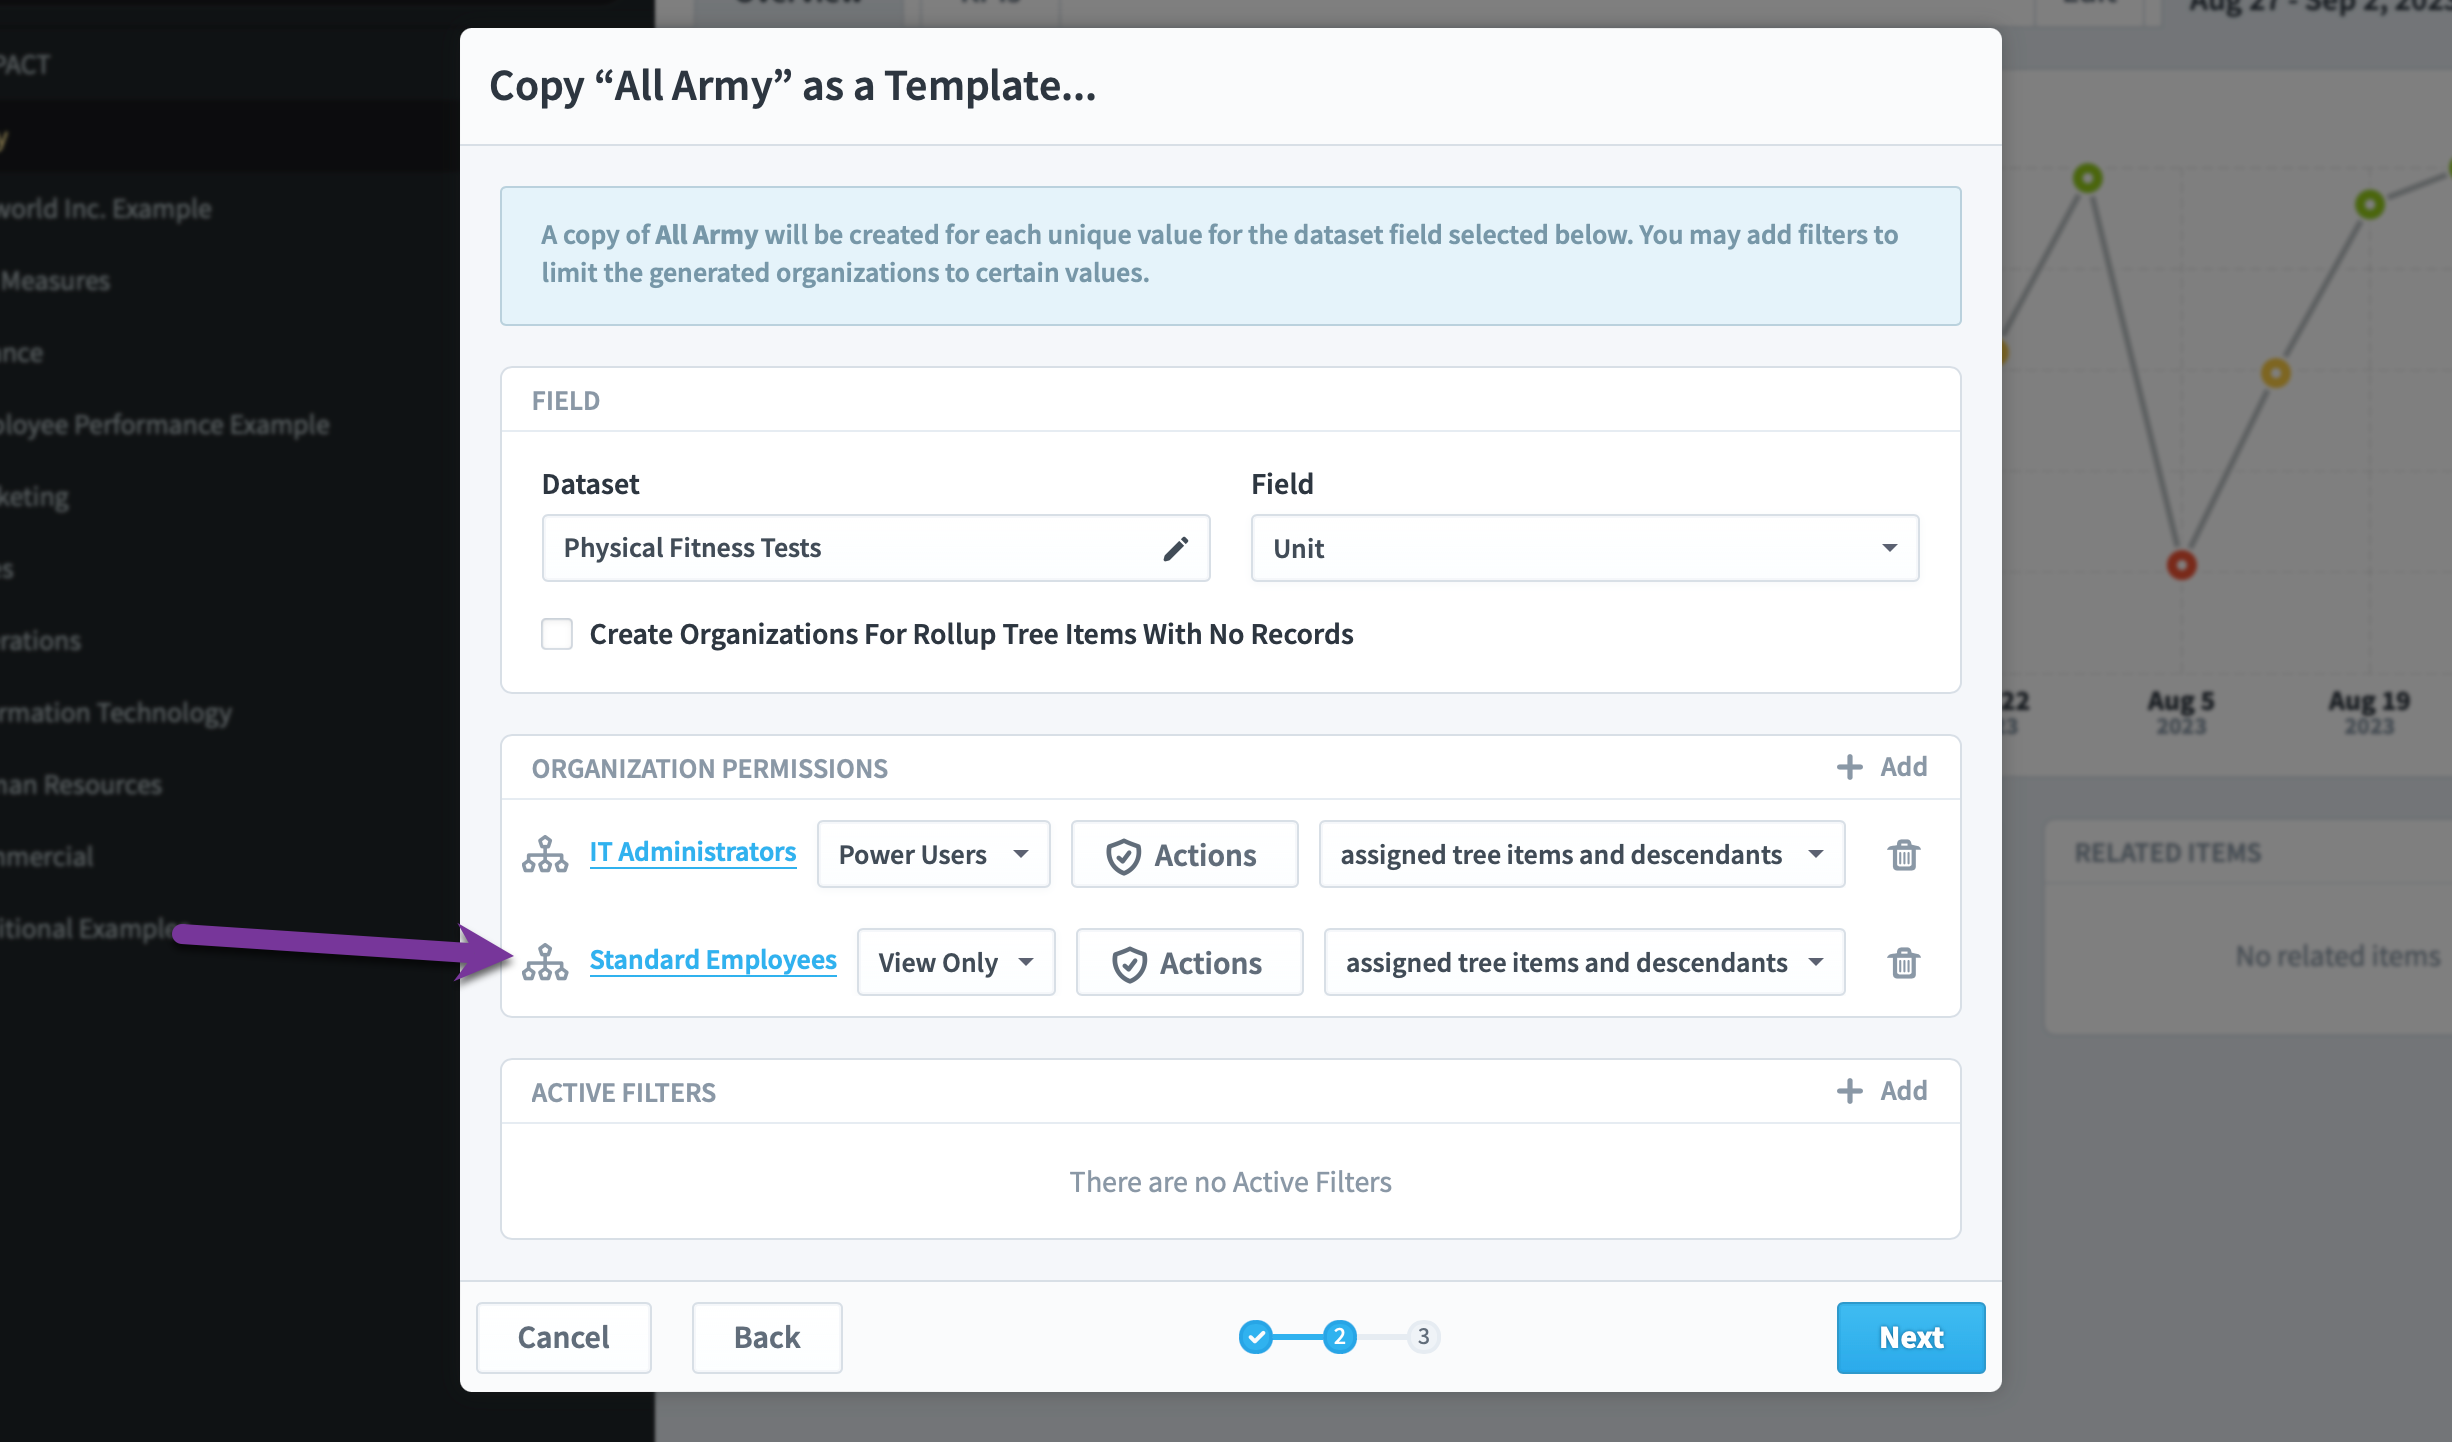Jump to wizard step 3 indicator
The height and width of the screenshot is (1442, 2452).
1423,1337
